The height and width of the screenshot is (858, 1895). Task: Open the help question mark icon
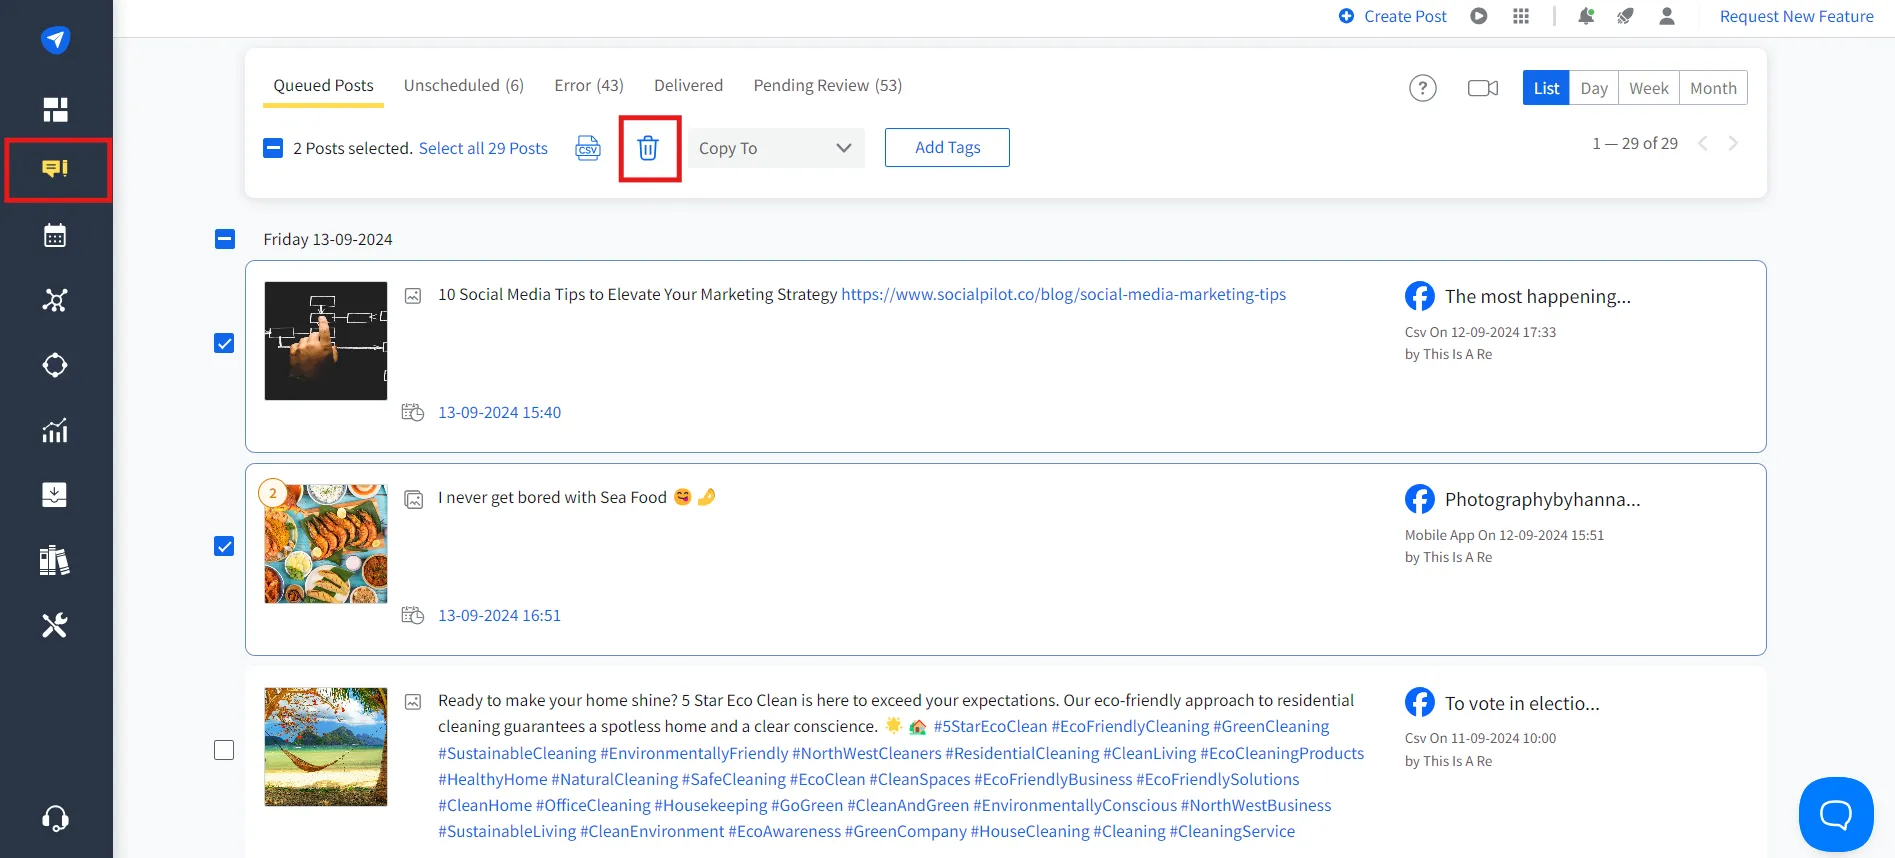1423,88
